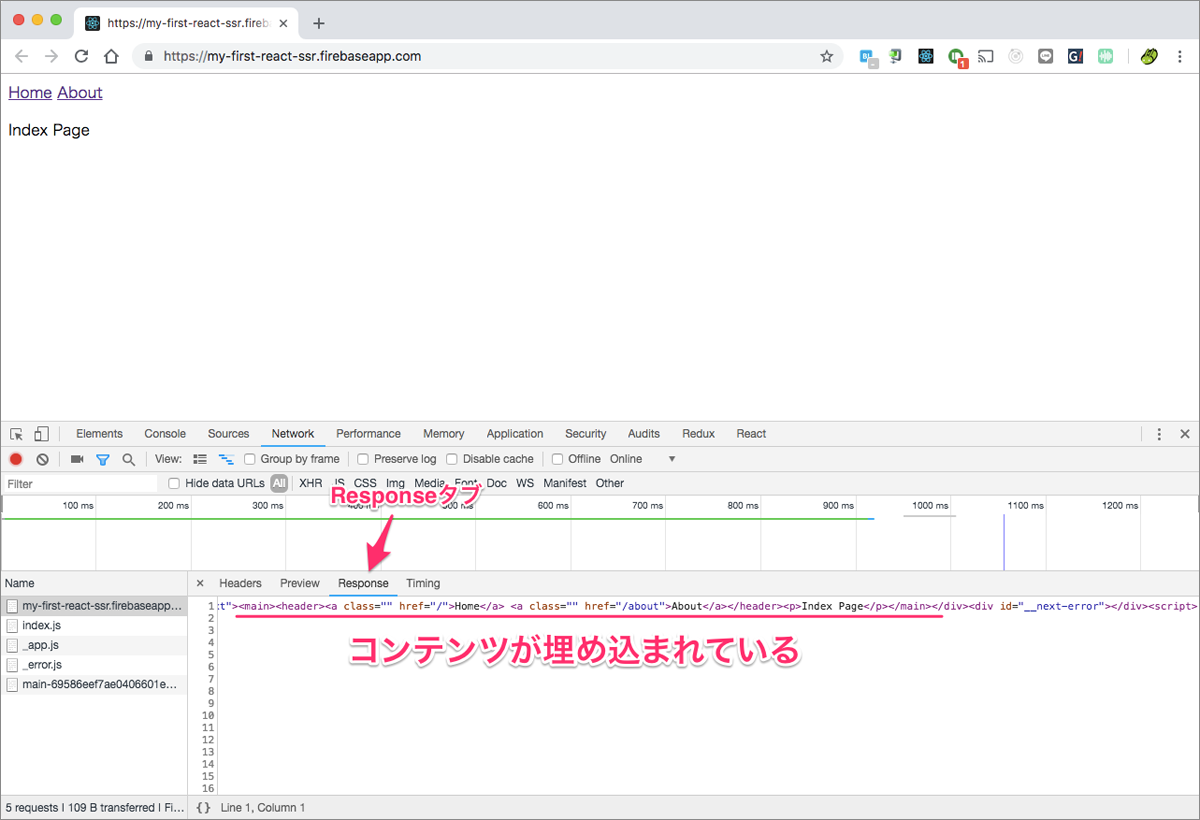
Task: Stop recording the network log
Action: pos(16,459)
